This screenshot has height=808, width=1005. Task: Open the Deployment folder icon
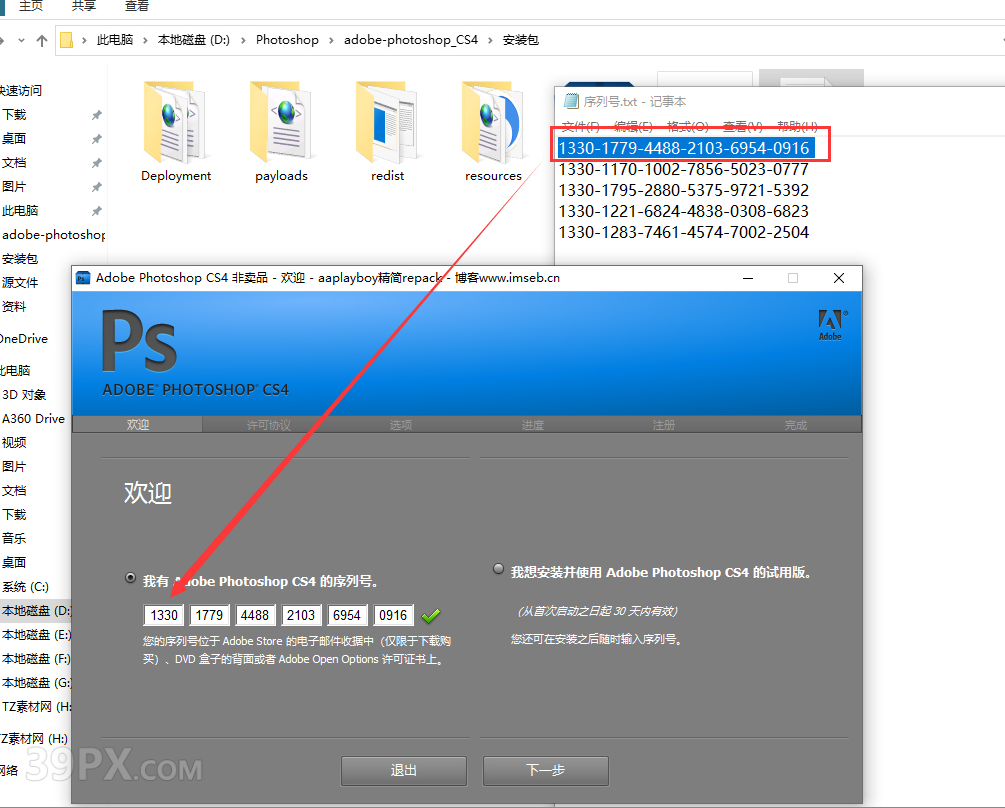coord(175,122)
